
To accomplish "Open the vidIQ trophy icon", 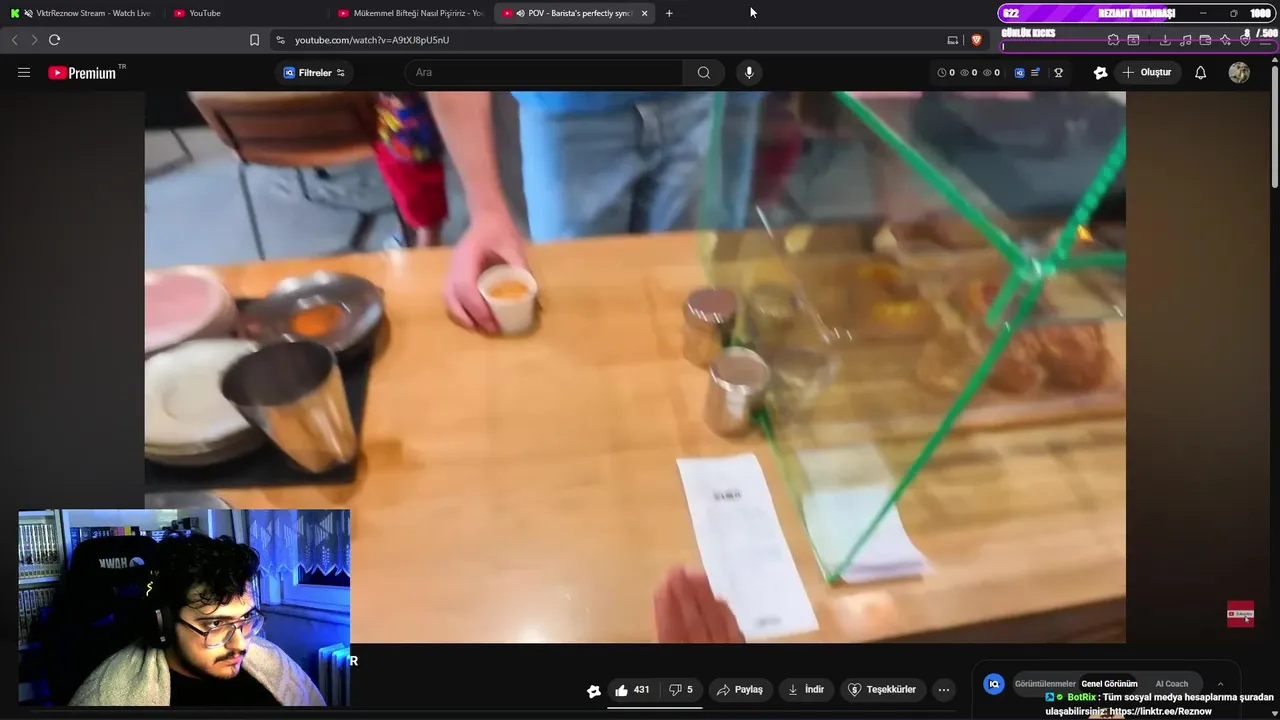I will tap(1058, 72).
